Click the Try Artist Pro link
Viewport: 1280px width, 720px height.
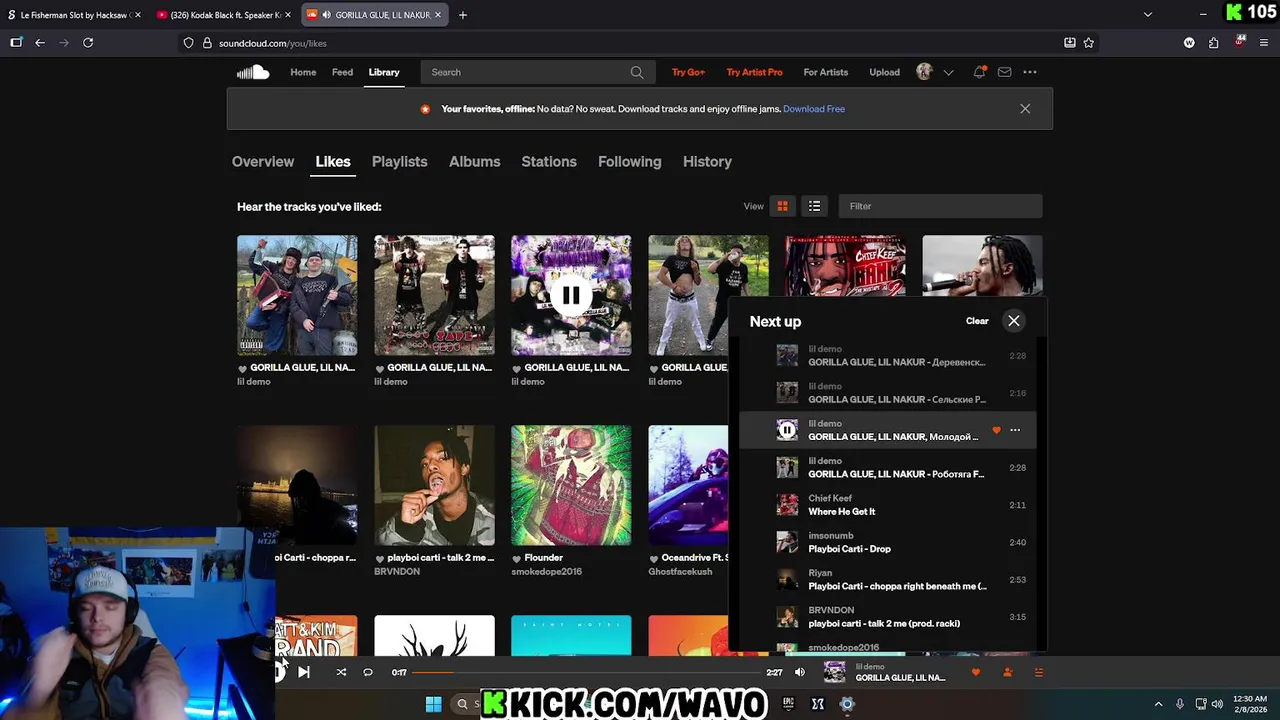click(754, 72)
